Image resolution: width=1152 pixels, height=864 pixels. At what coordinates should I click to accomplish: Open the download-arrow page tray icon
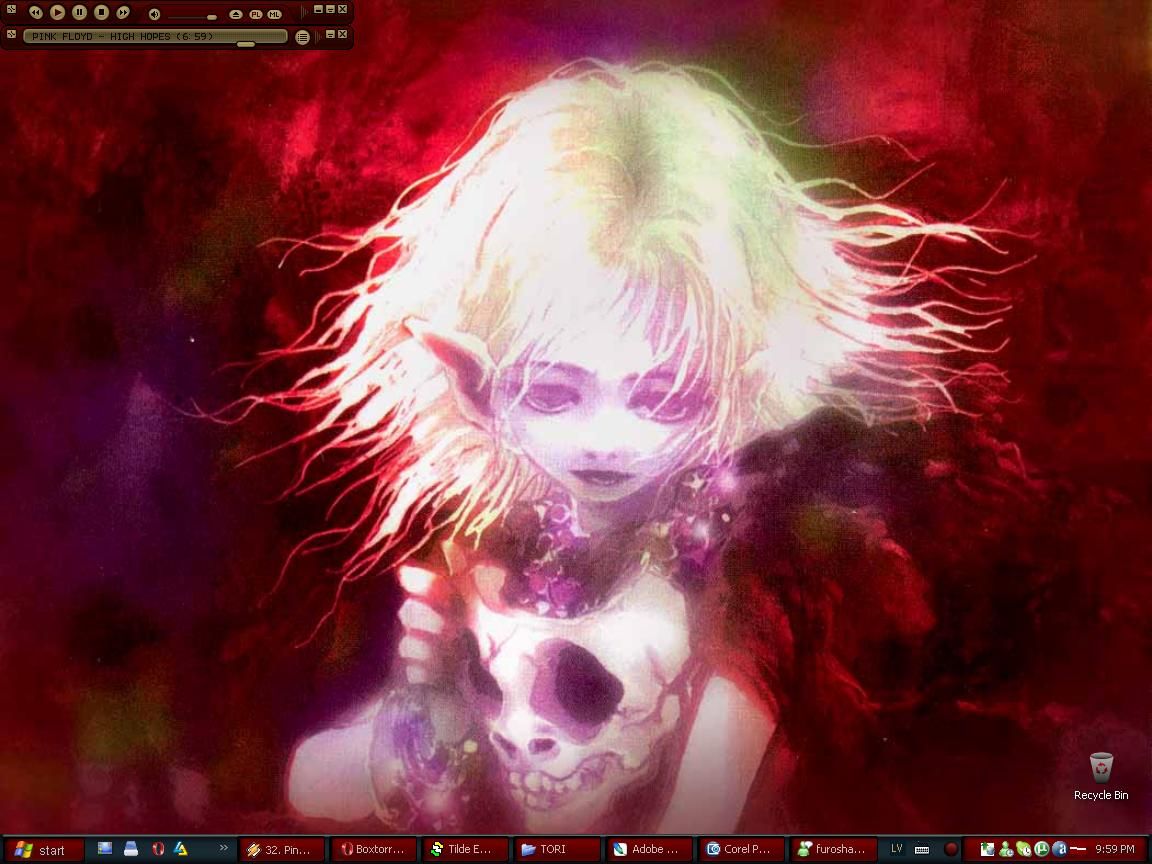(x=987, y=850)
